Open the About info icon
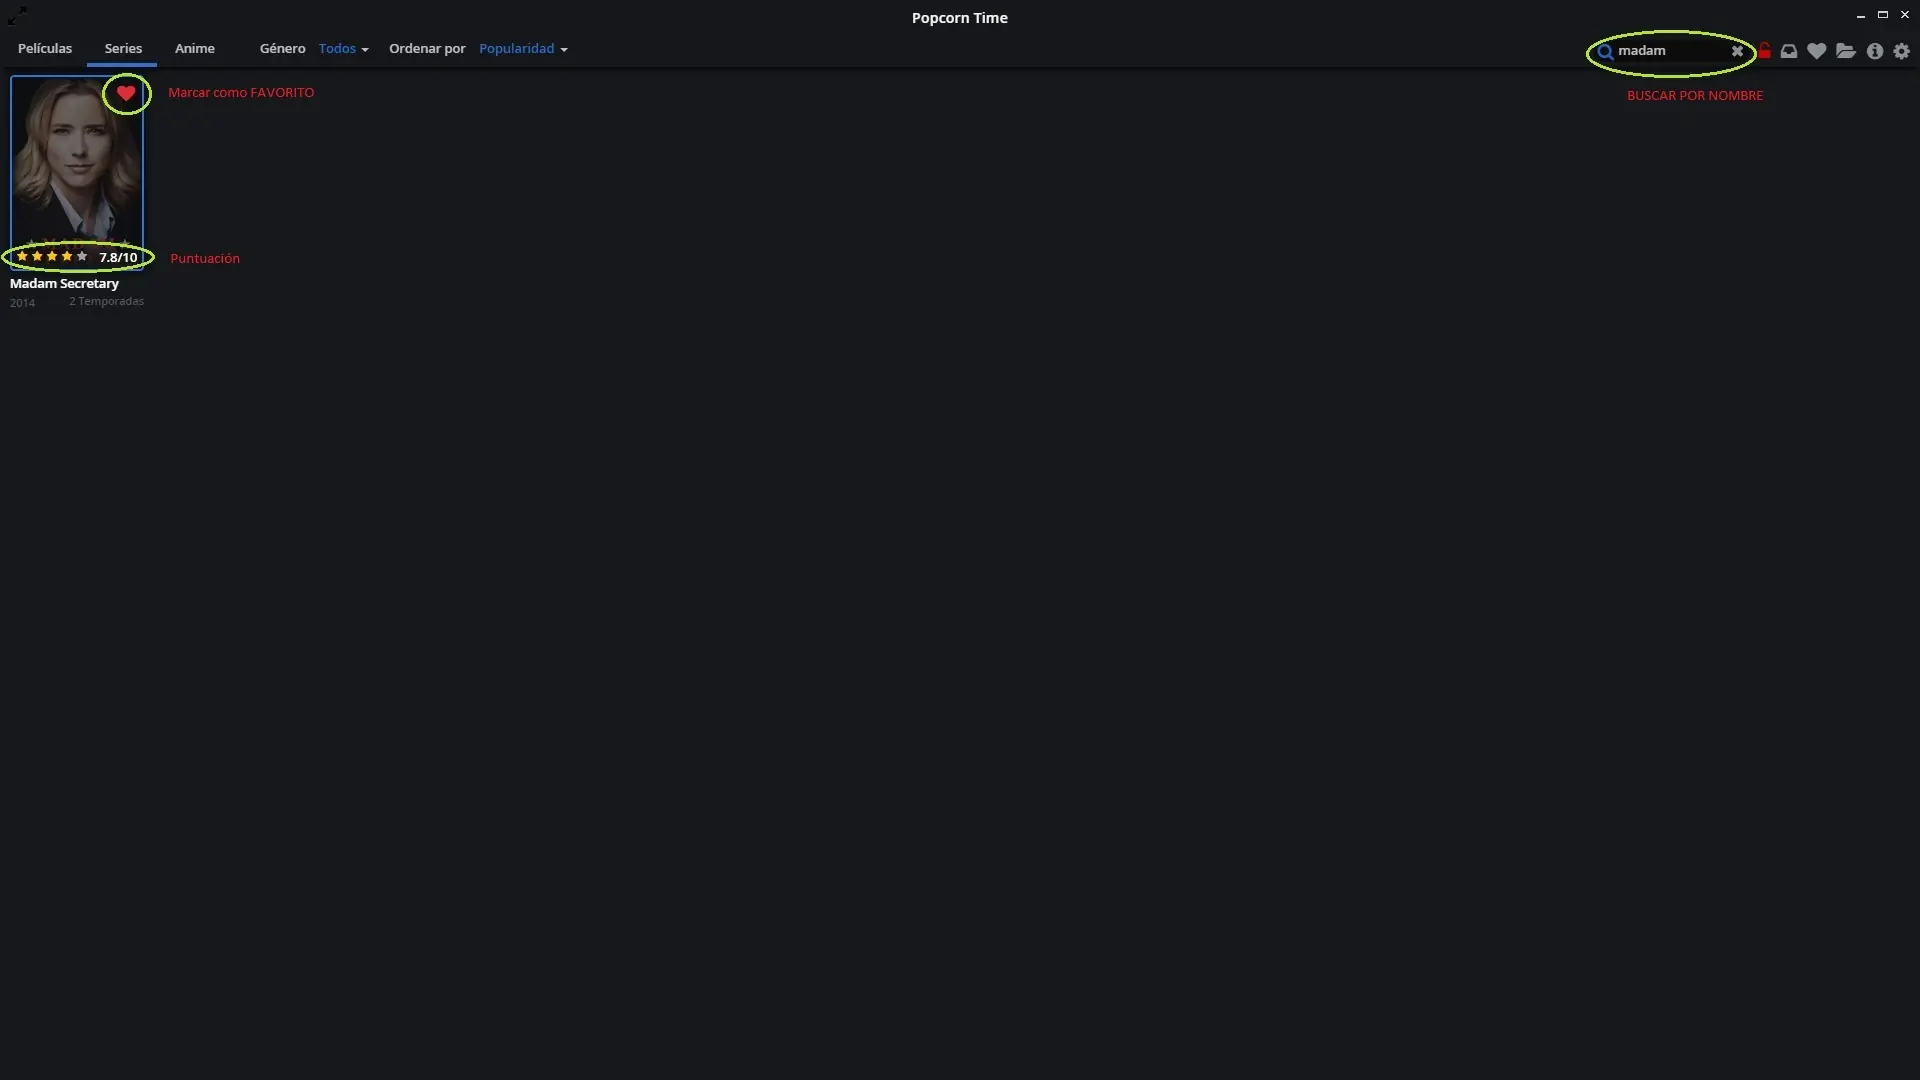The image size is (1920, 1080). (x=1875, y=51)
